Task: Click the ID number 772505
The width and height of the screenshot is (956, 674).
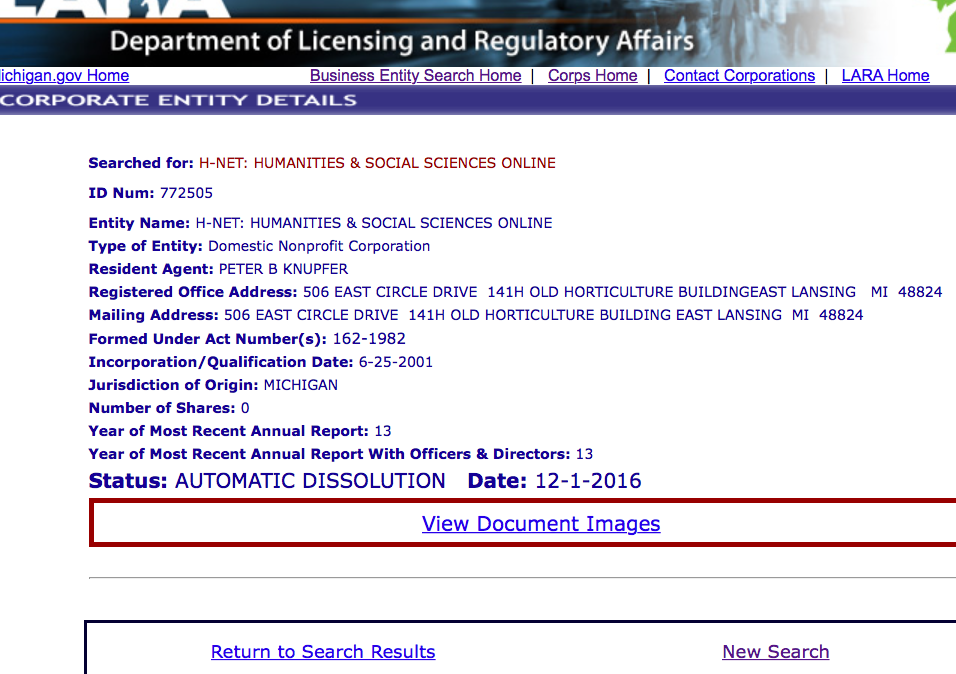Action: (186, 193)
